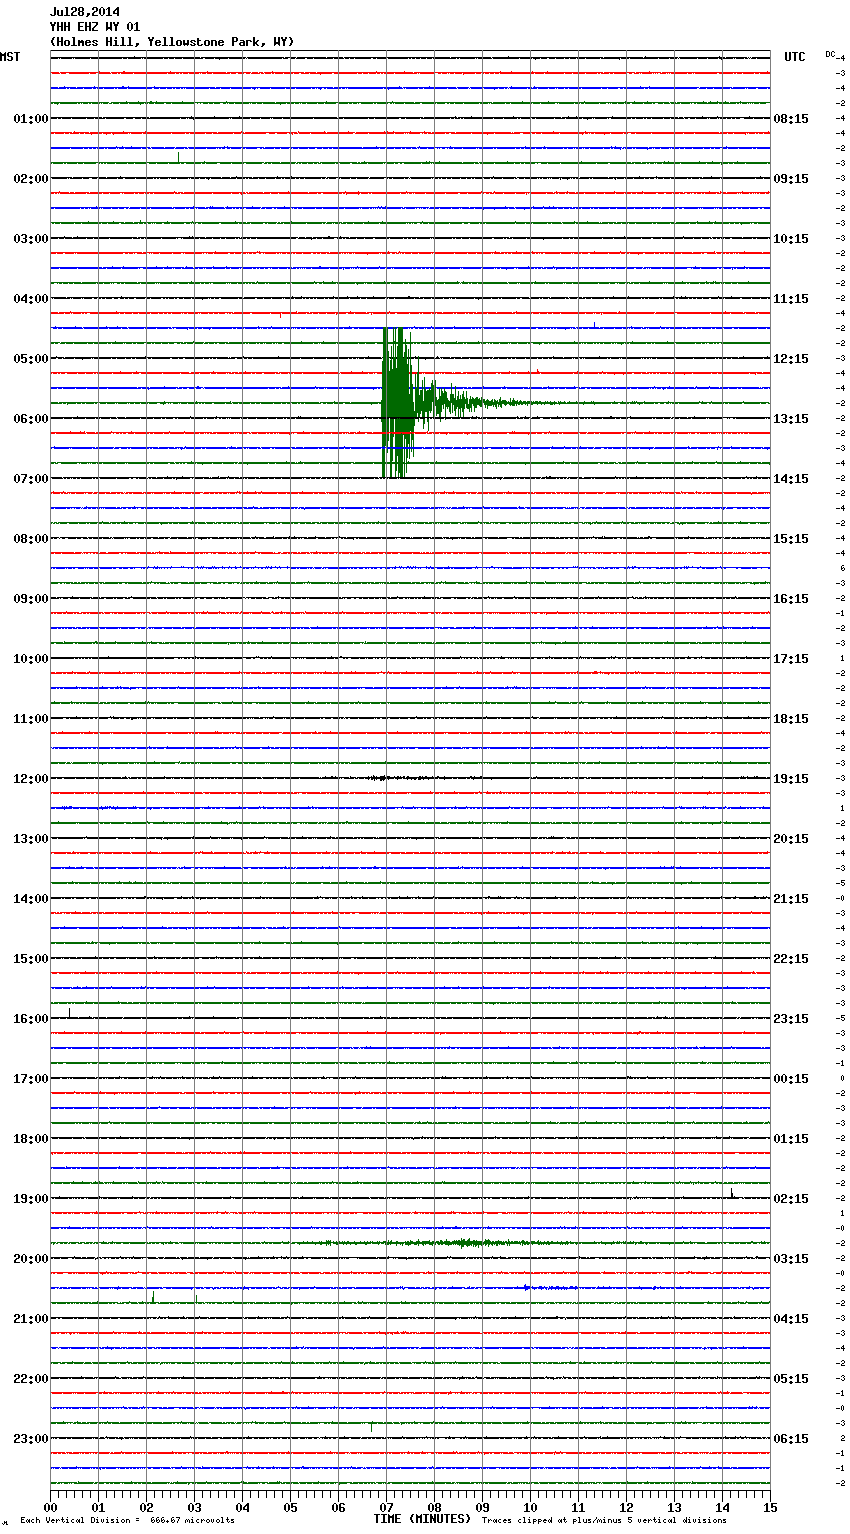
Task: Click the 11:15 UTC time label
Action: tap(791, 299)
